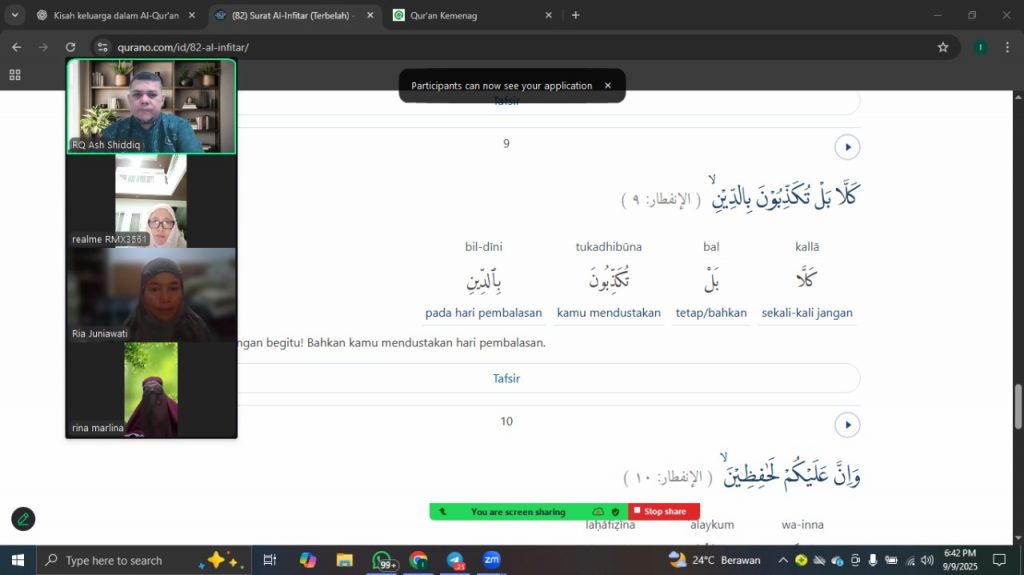The width and height of the screenshot is (1024, 575).
Task: Open Telegram from the taskbar
Action: tap(455, 560)
